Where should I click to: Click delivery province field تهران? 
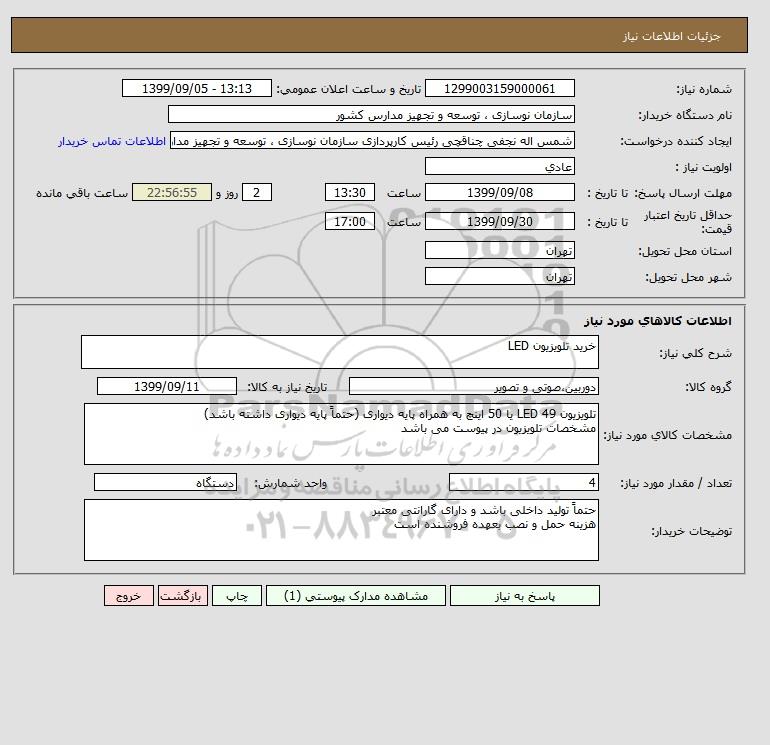(499, 250)
